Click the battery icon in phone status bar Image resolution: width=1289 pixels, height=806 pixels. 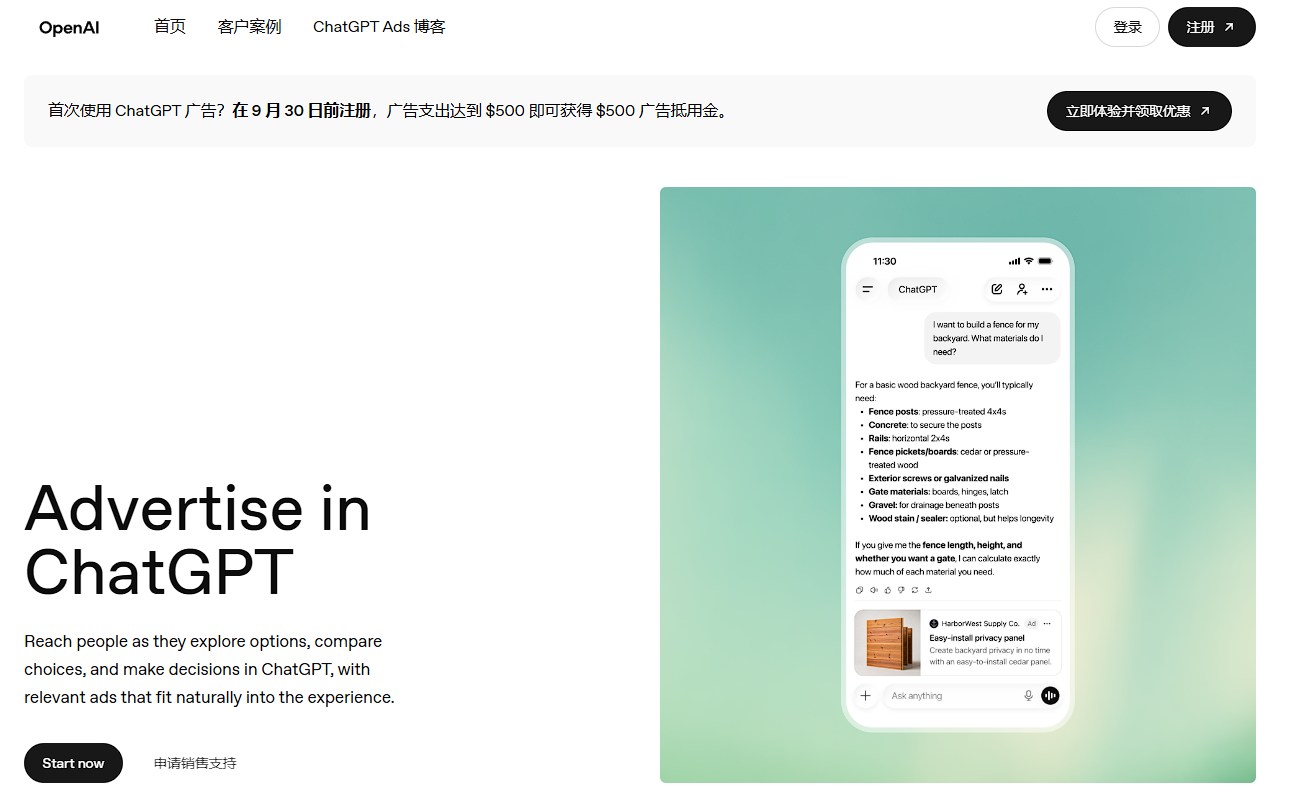(x=1045, y=261)
